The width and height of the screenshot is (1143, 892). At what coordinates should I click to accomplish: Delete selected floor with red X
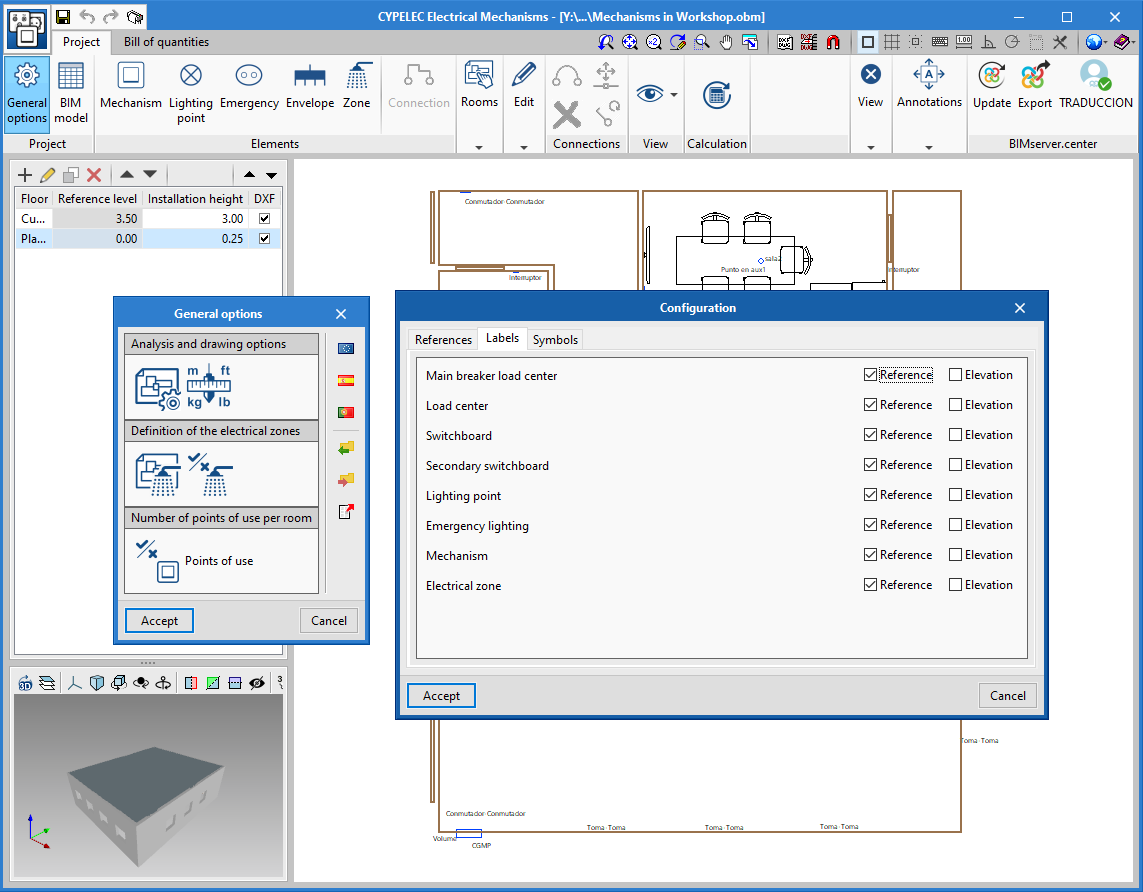(94, 175)
